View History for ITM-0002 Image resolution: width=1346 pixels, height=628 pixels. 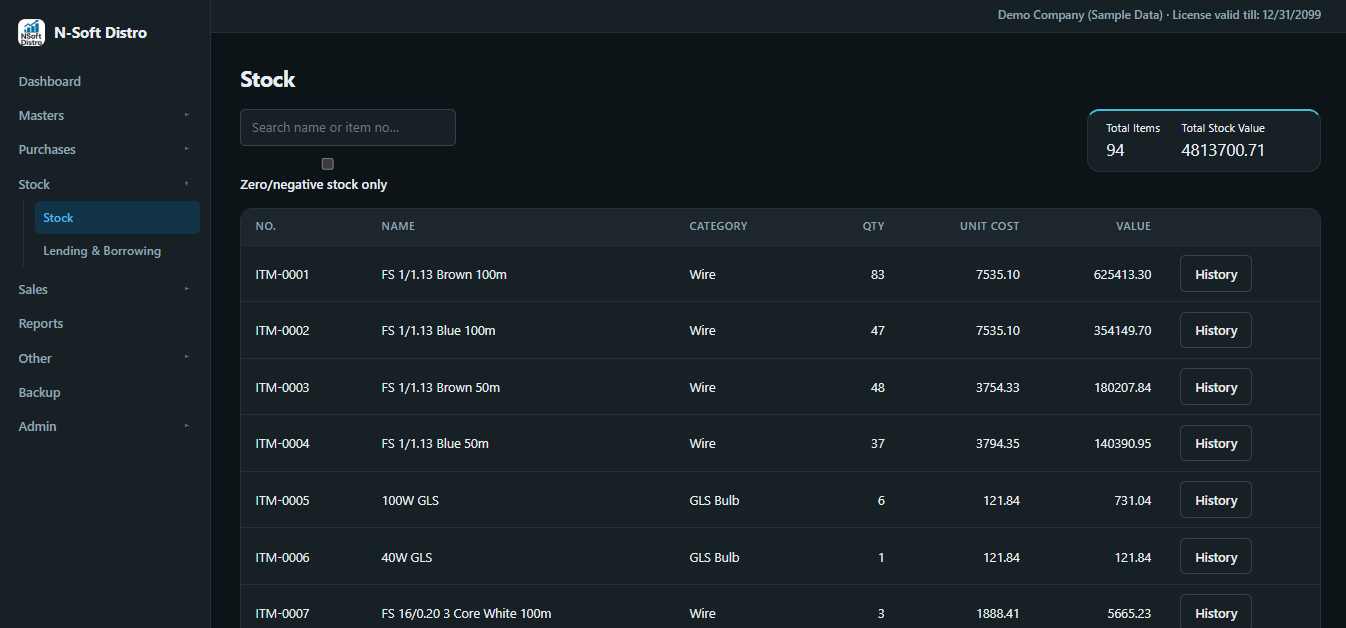coord(1216,330)
